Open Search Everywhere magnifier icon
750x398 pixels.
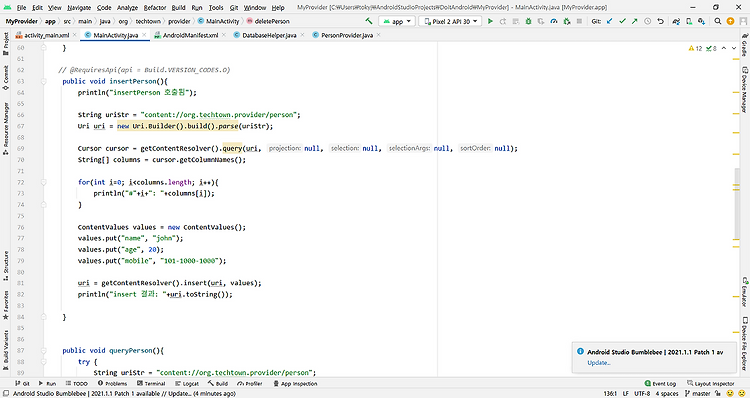coord(717,21)
